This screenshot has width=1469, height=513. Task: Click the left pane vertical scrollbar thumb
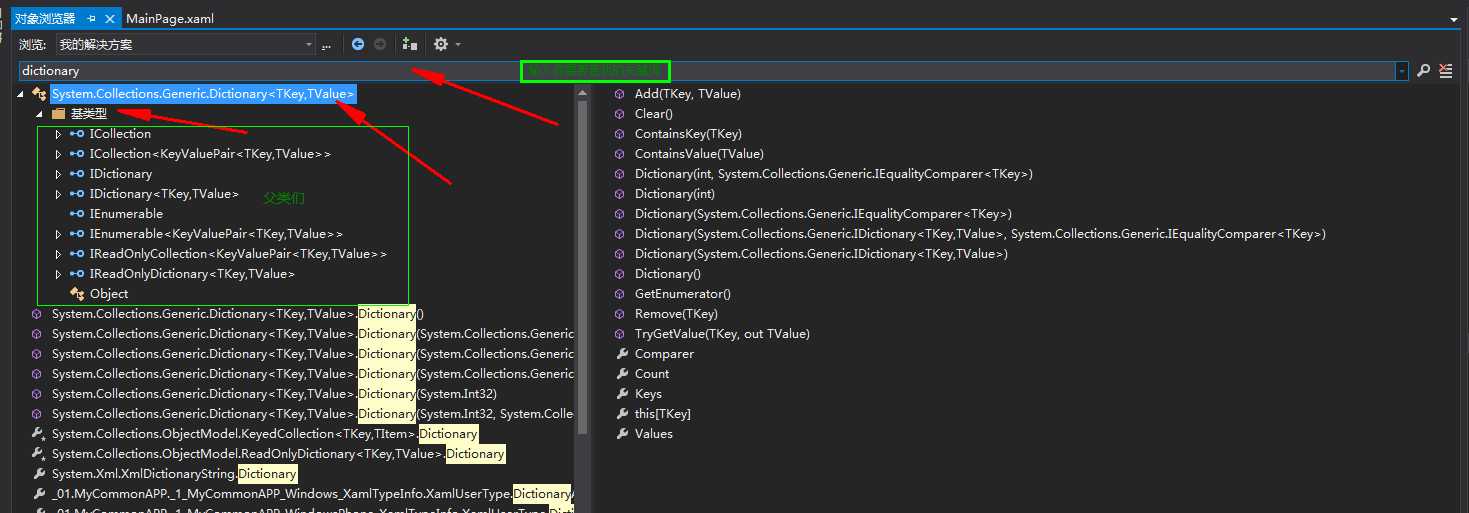tap(583, 265)
